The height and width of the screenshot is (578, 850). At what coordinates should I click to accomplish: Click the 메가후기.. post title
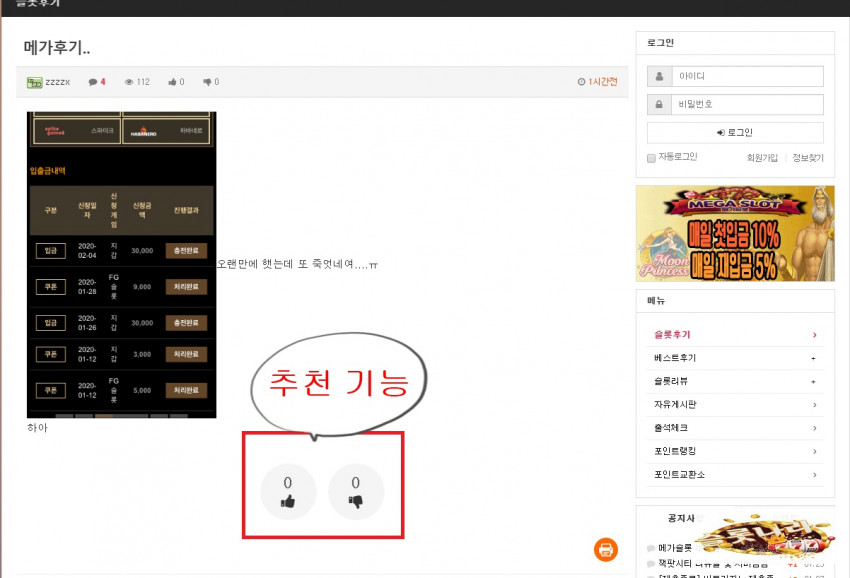(57, 48)
